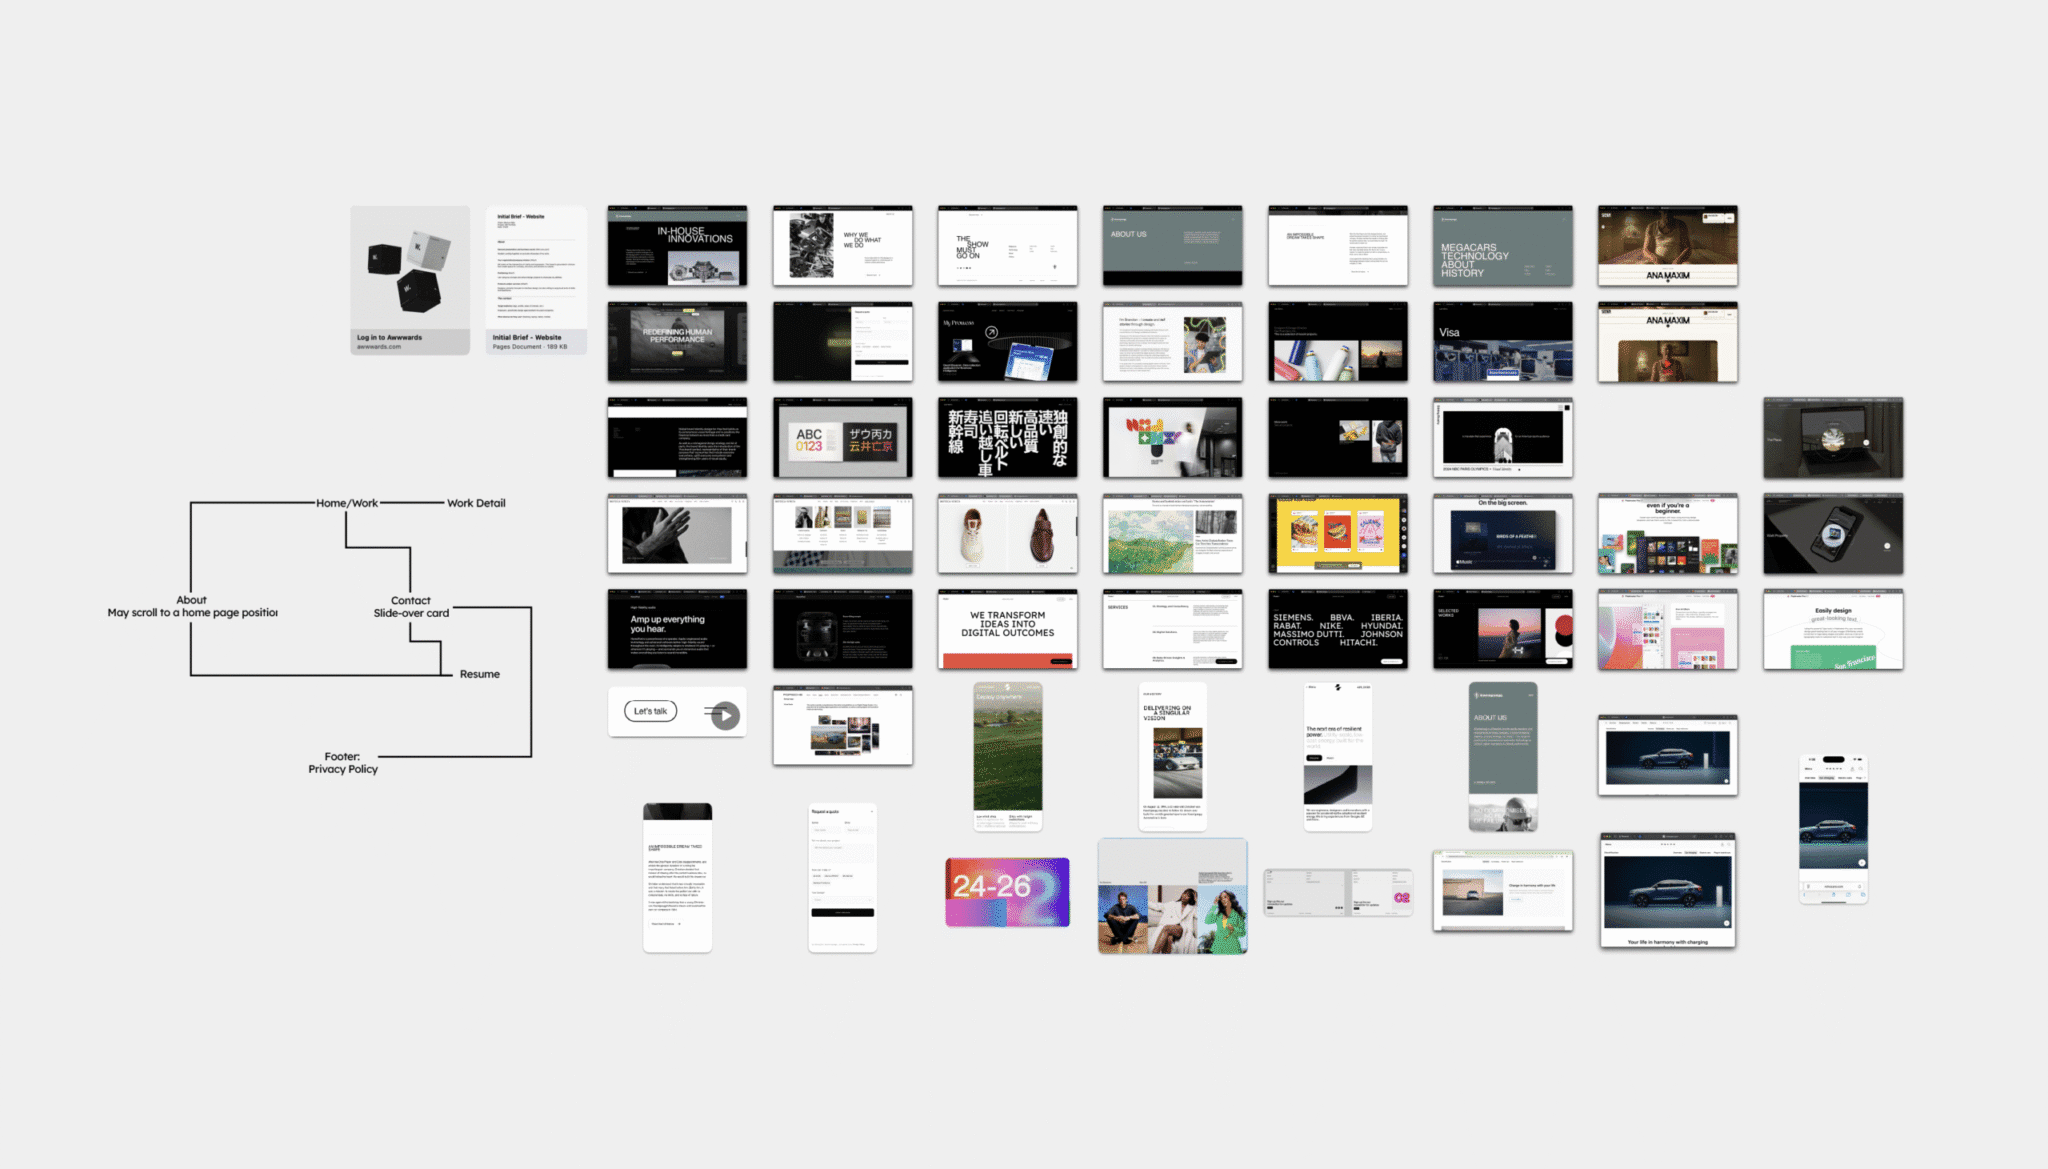Click the Let's talk pill button

650,711
